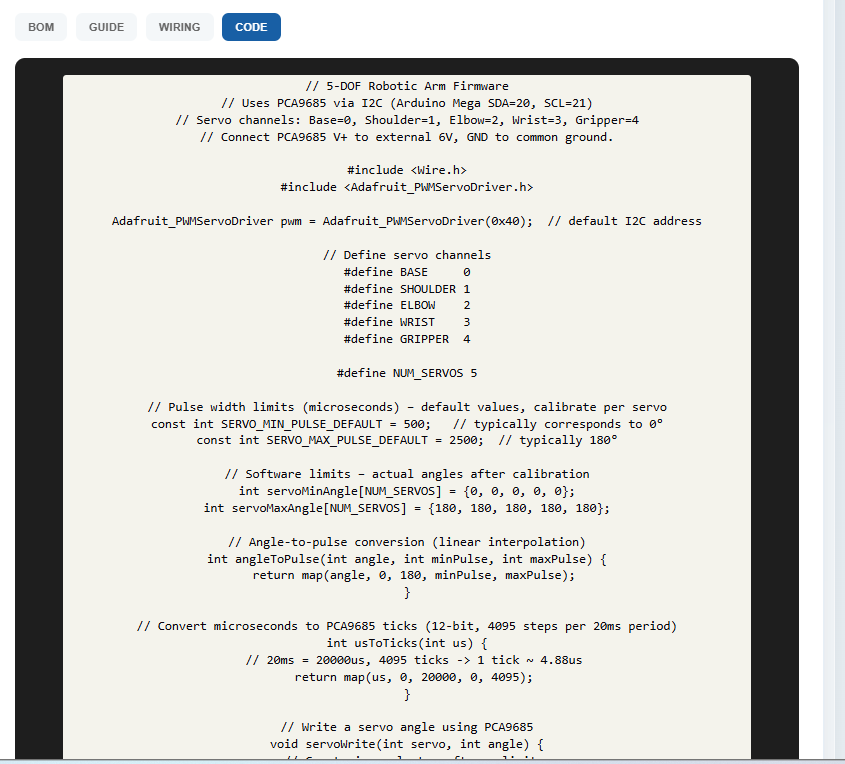
Task: Click the '// Uses PCA9685 via I2C' comment
Action: coord(407,103)
